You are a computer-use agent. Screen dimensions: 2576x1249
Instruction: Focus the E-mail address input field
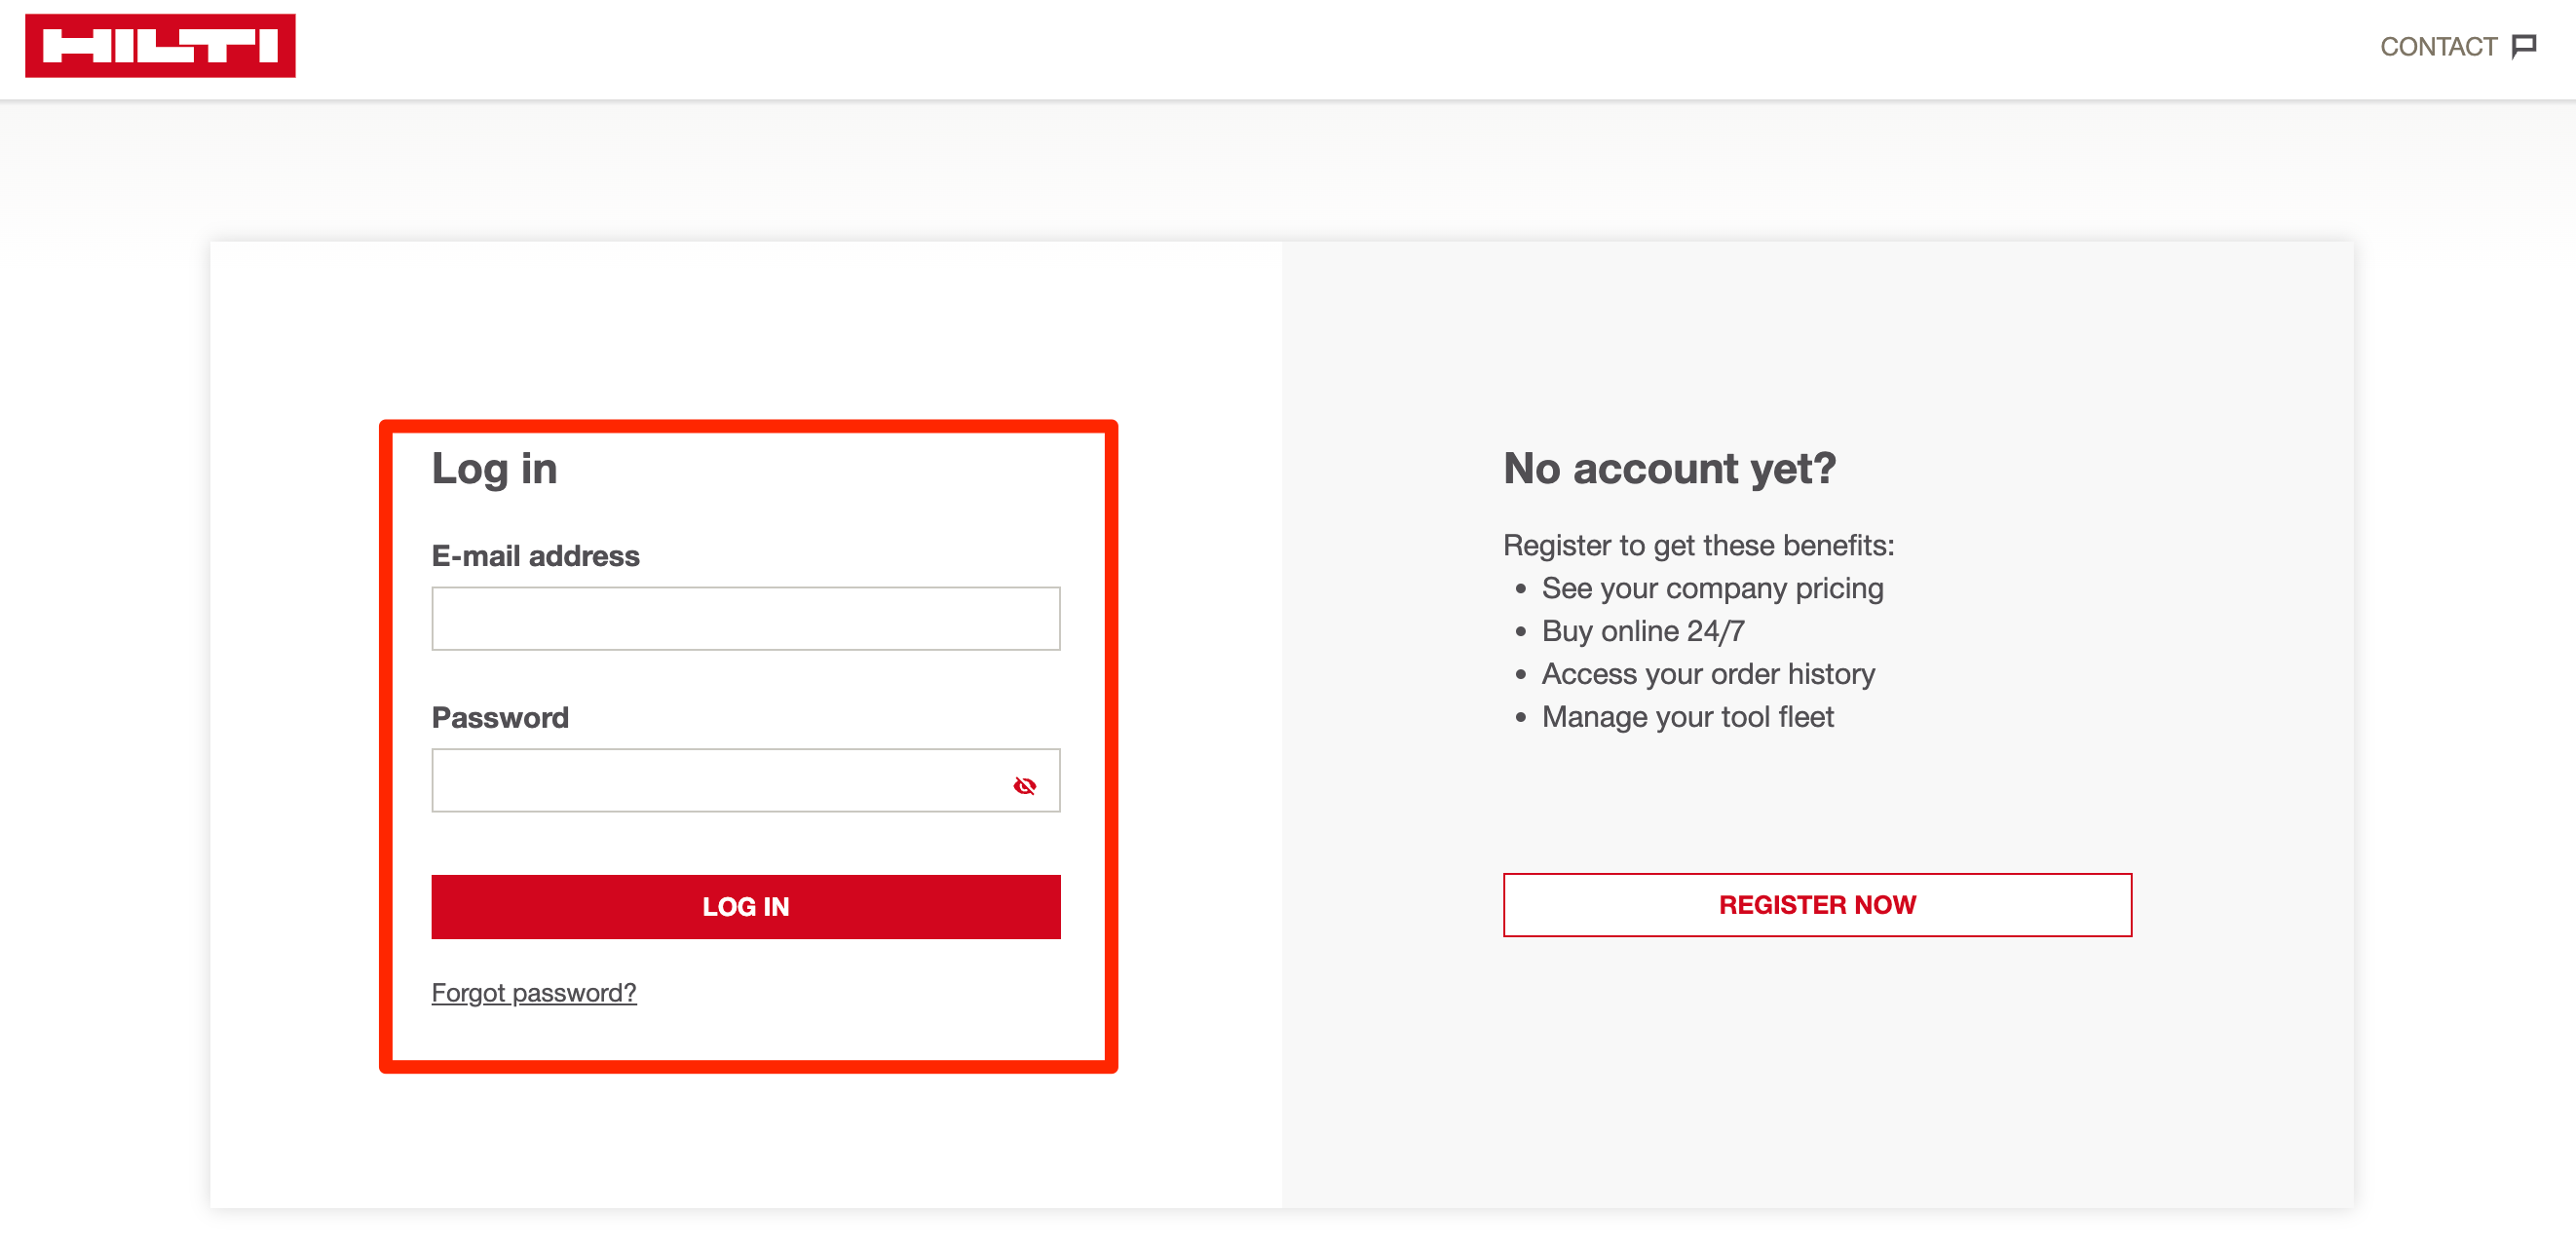point(746,618)
